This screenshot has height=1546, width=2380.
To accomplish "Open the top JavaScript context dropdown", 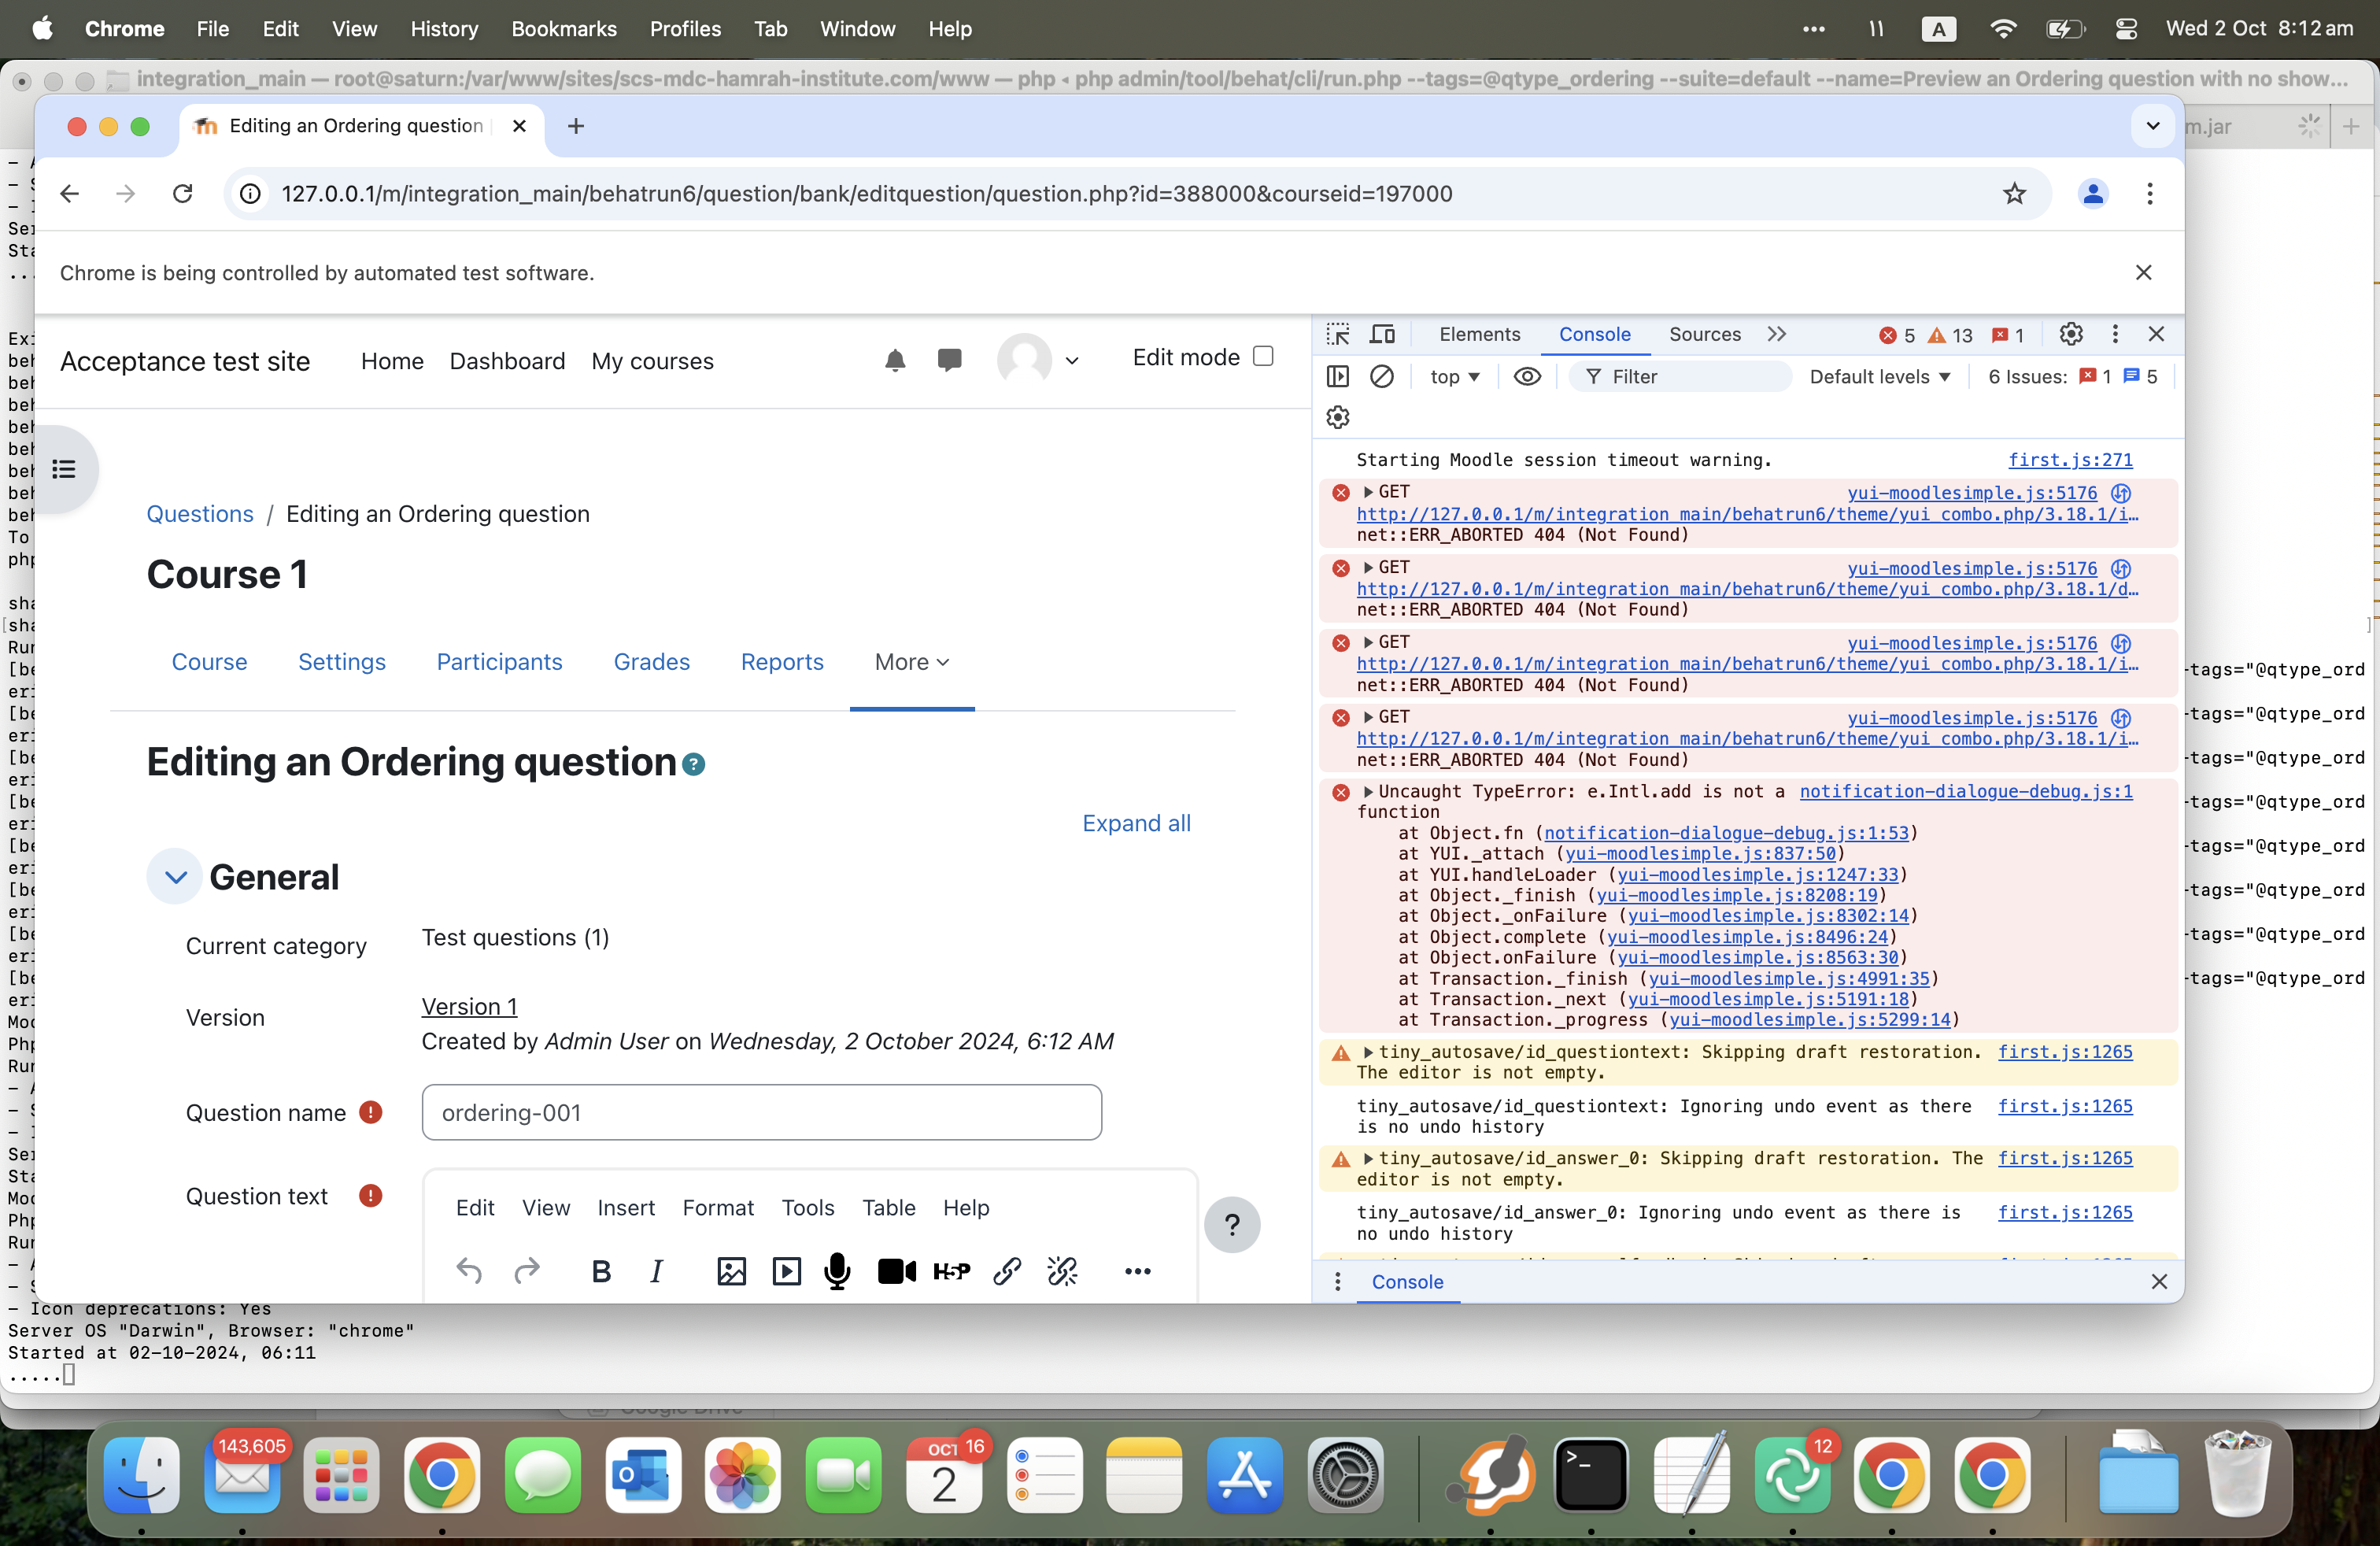I will (1455, 377).
